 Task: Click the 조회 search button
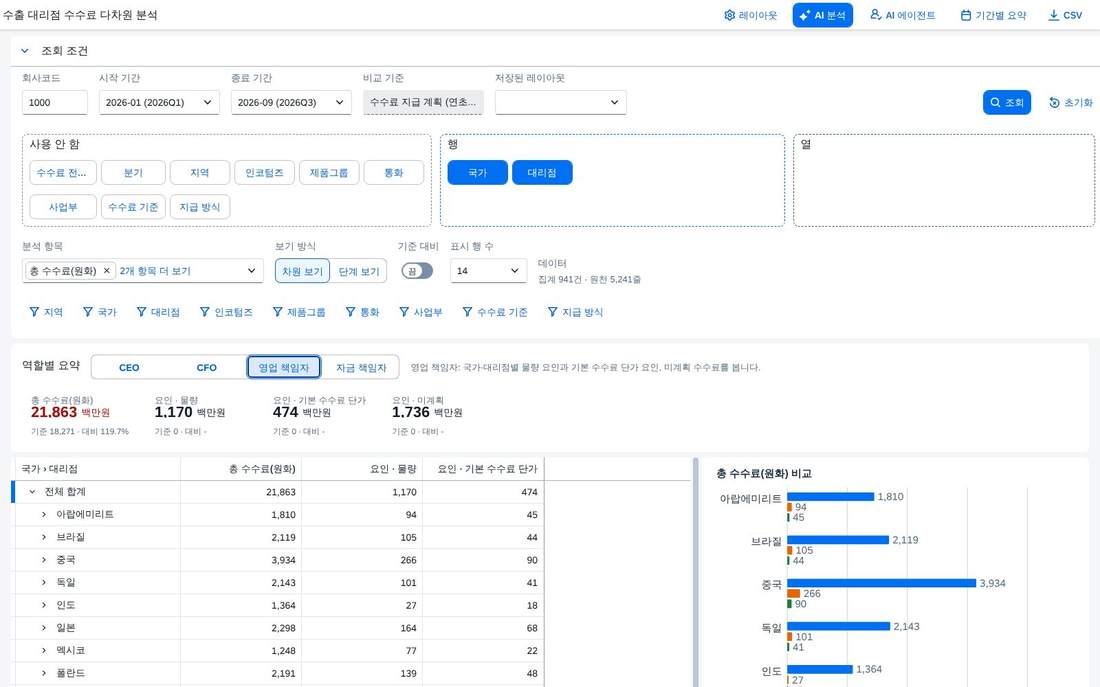[x=1007, y=102]
